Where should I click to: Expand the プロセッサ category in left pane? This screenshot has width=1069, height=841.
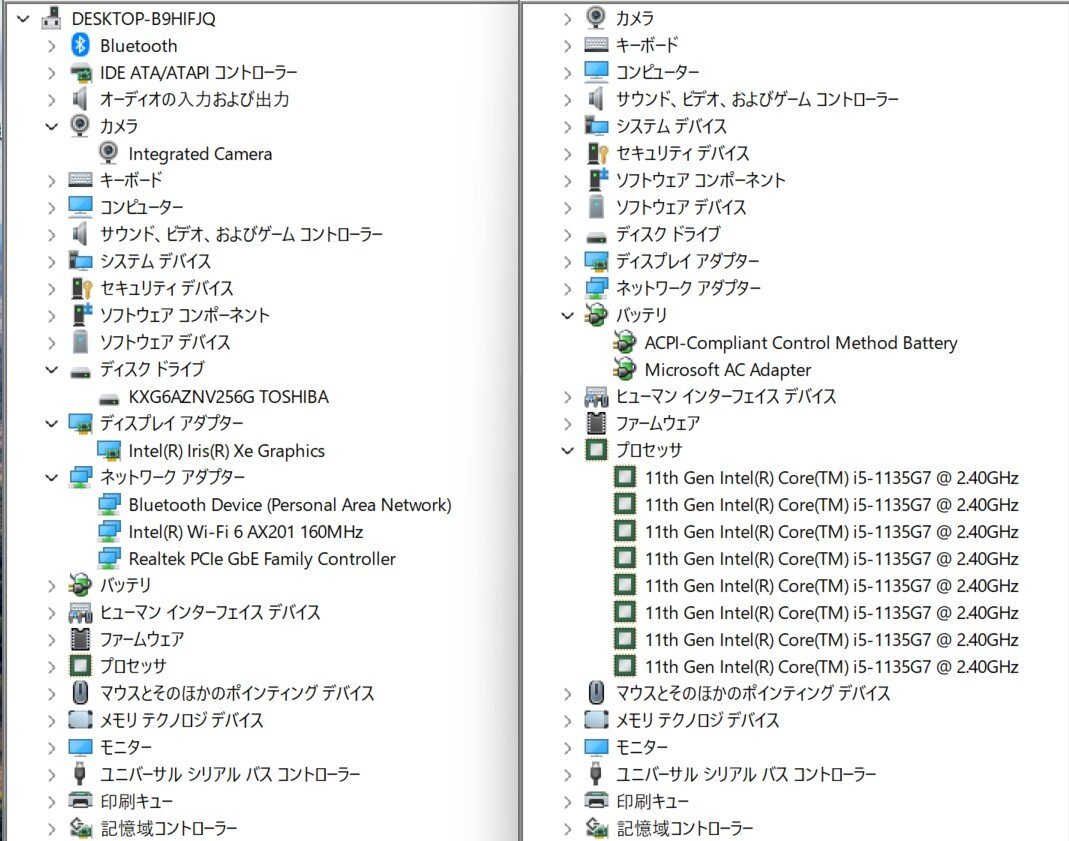click(52, 666)
